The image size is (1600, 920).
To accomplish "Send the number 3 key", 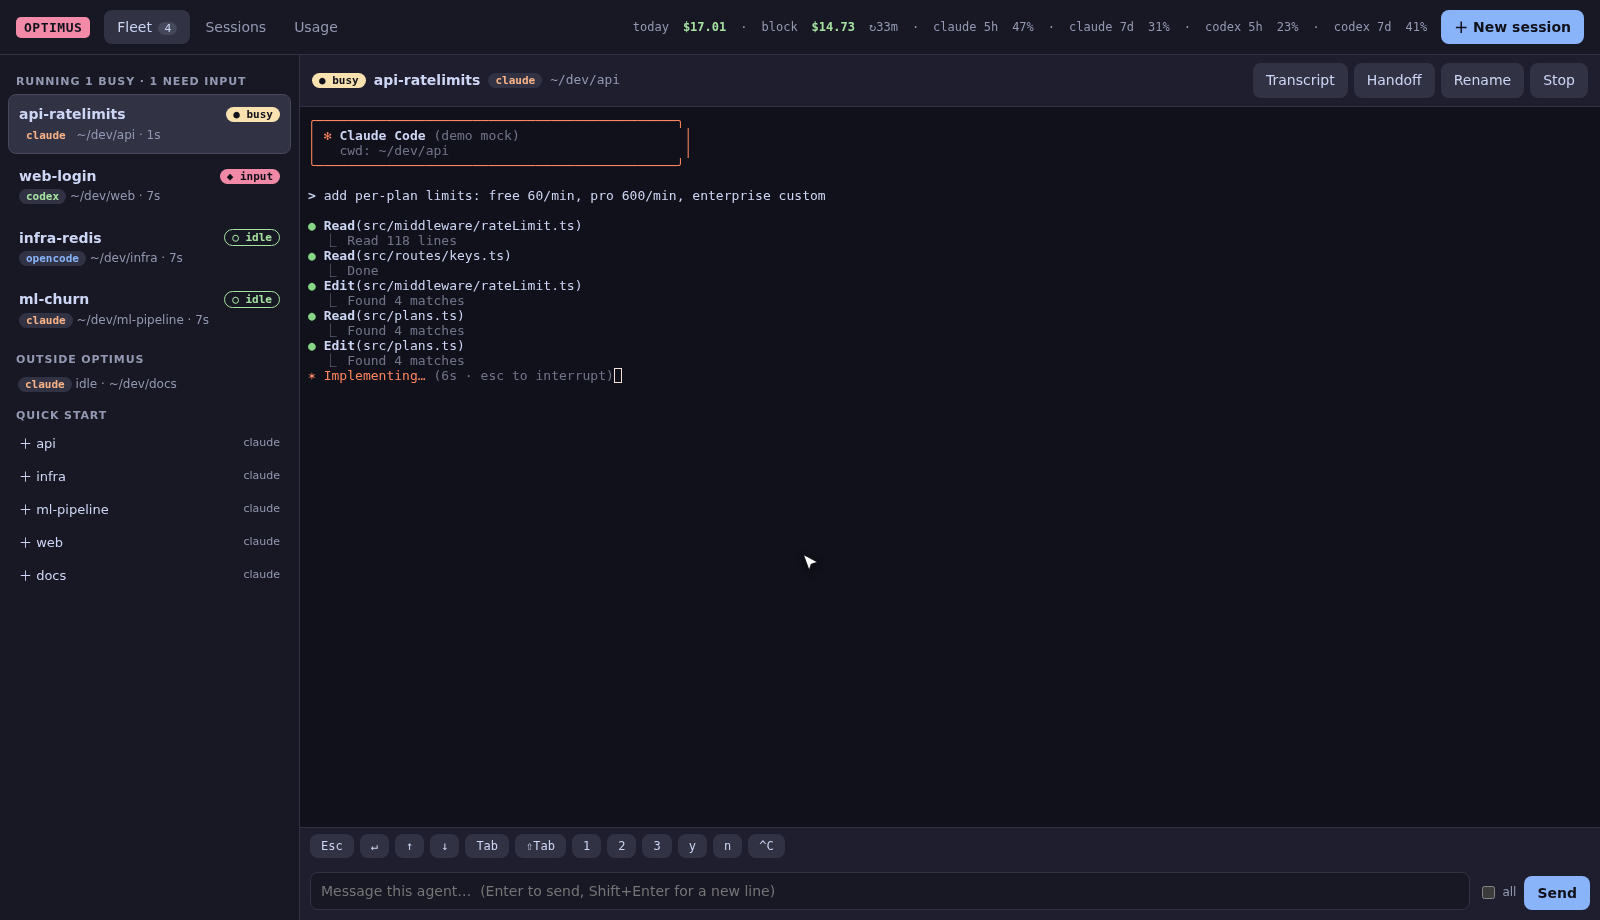I will coord(657,846).
